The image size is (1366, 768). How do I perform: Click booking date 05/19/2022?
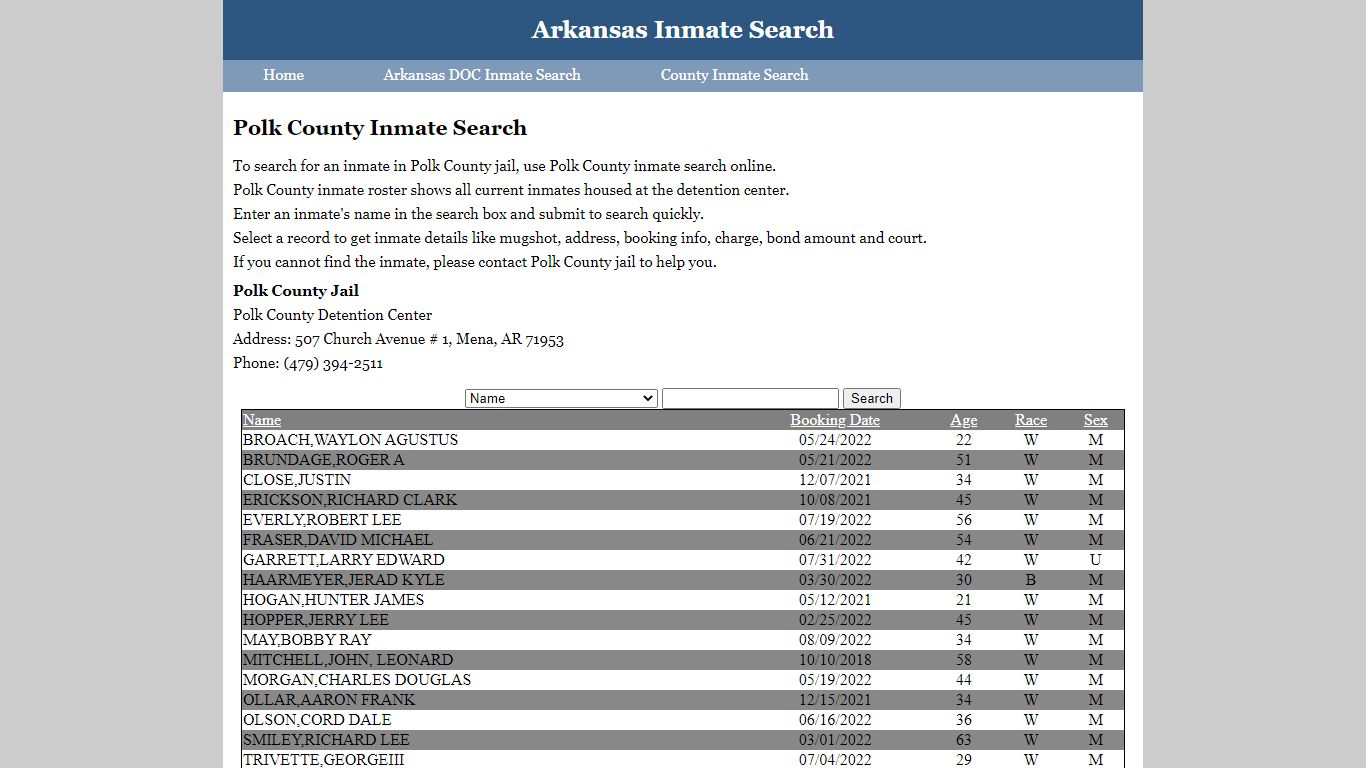pyautogui.click(x=835, y=680)
